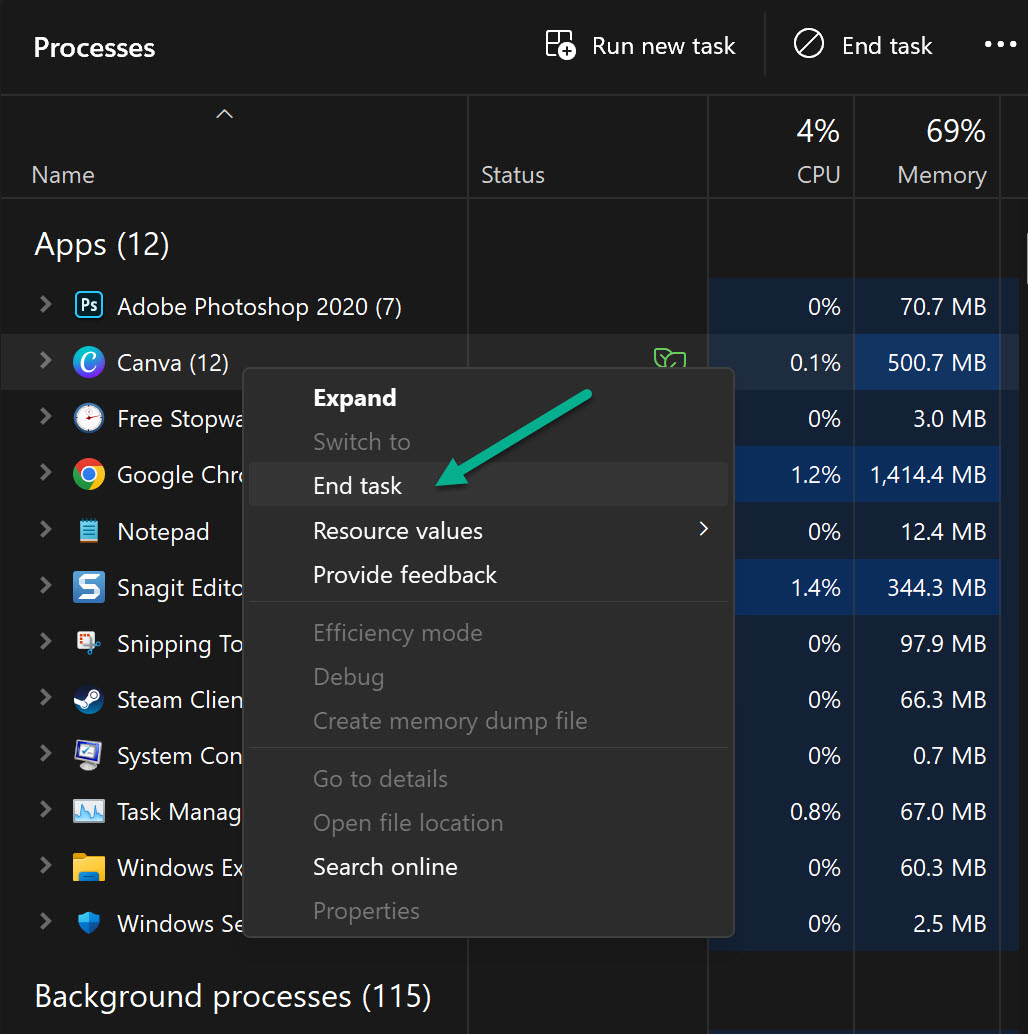Expand the Snipping Tool row chevron
The width and height of the screenshot is (1028, 1034).
(45, 642)
